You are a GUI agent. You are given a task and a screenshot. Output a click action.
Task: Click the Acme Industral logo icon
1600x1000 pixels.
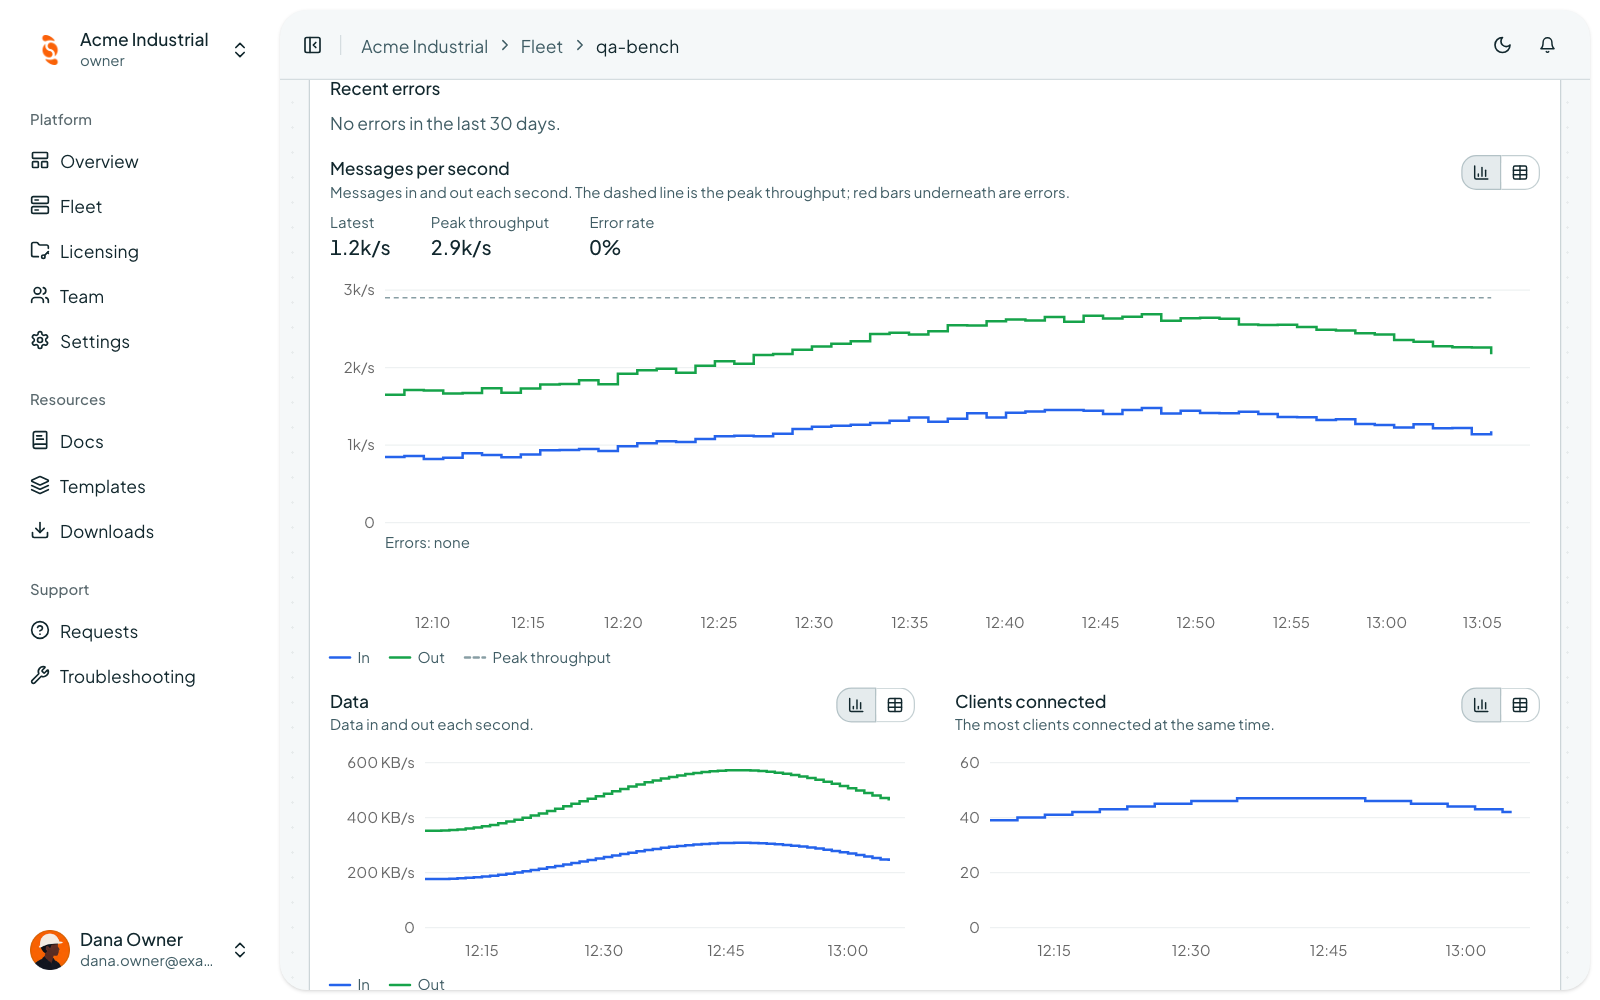(50, 49)
